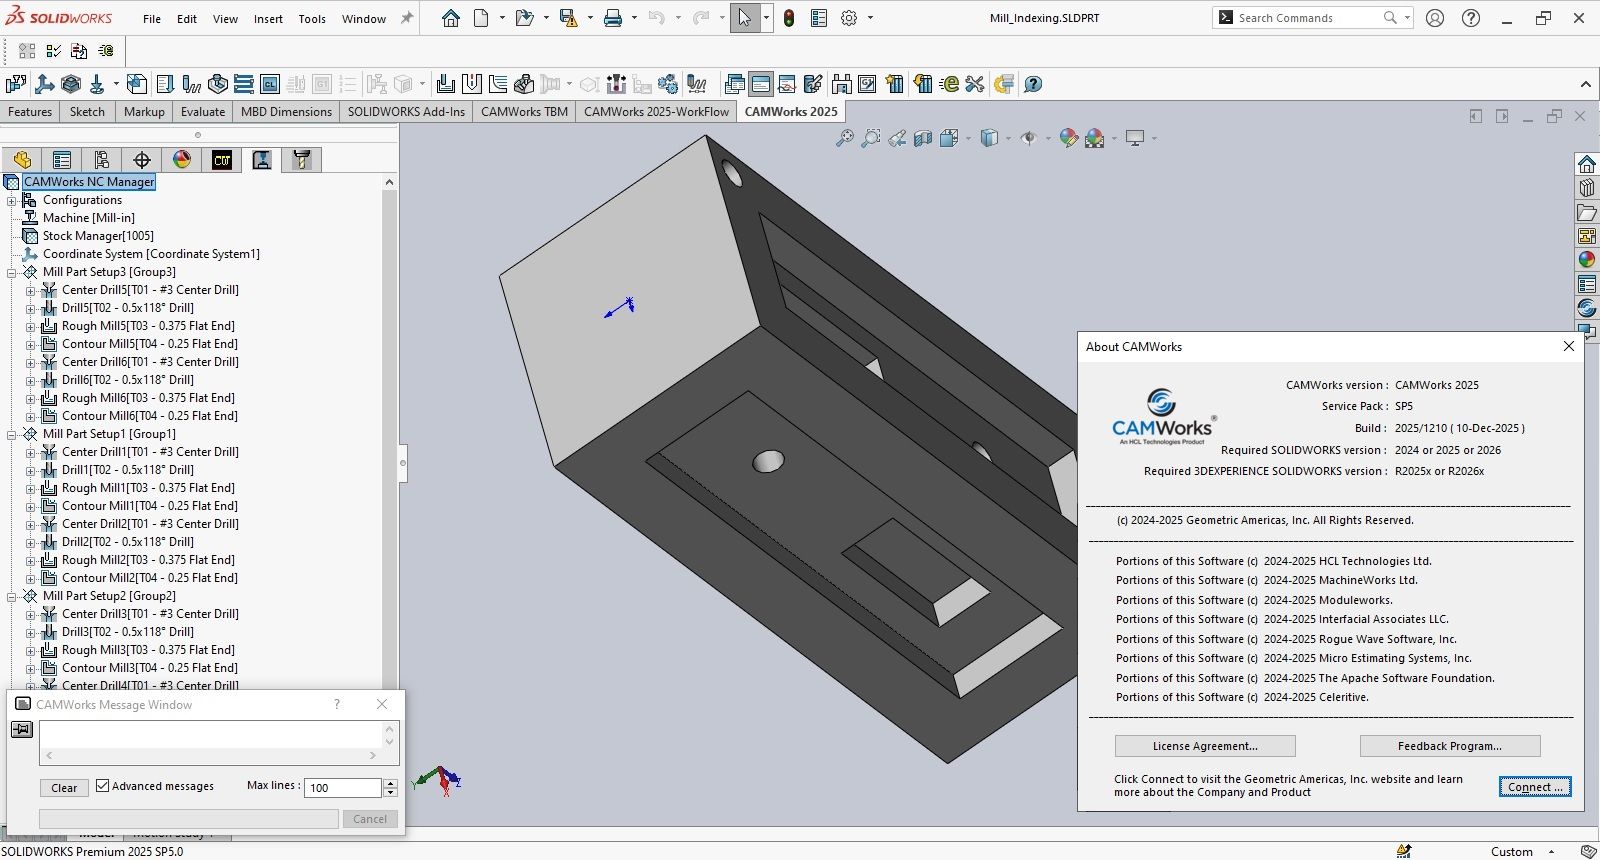Switch to the CAMWorks TBM tab

524,112
